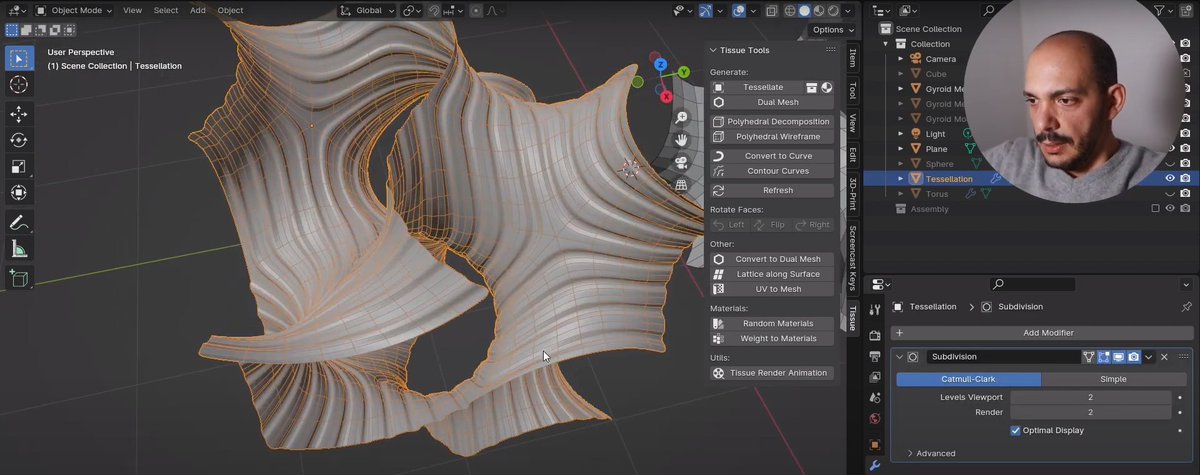Collapse the Tissue Tools panel
Image resolution: width=1200 pixels, height=475 pixels.
713,50
